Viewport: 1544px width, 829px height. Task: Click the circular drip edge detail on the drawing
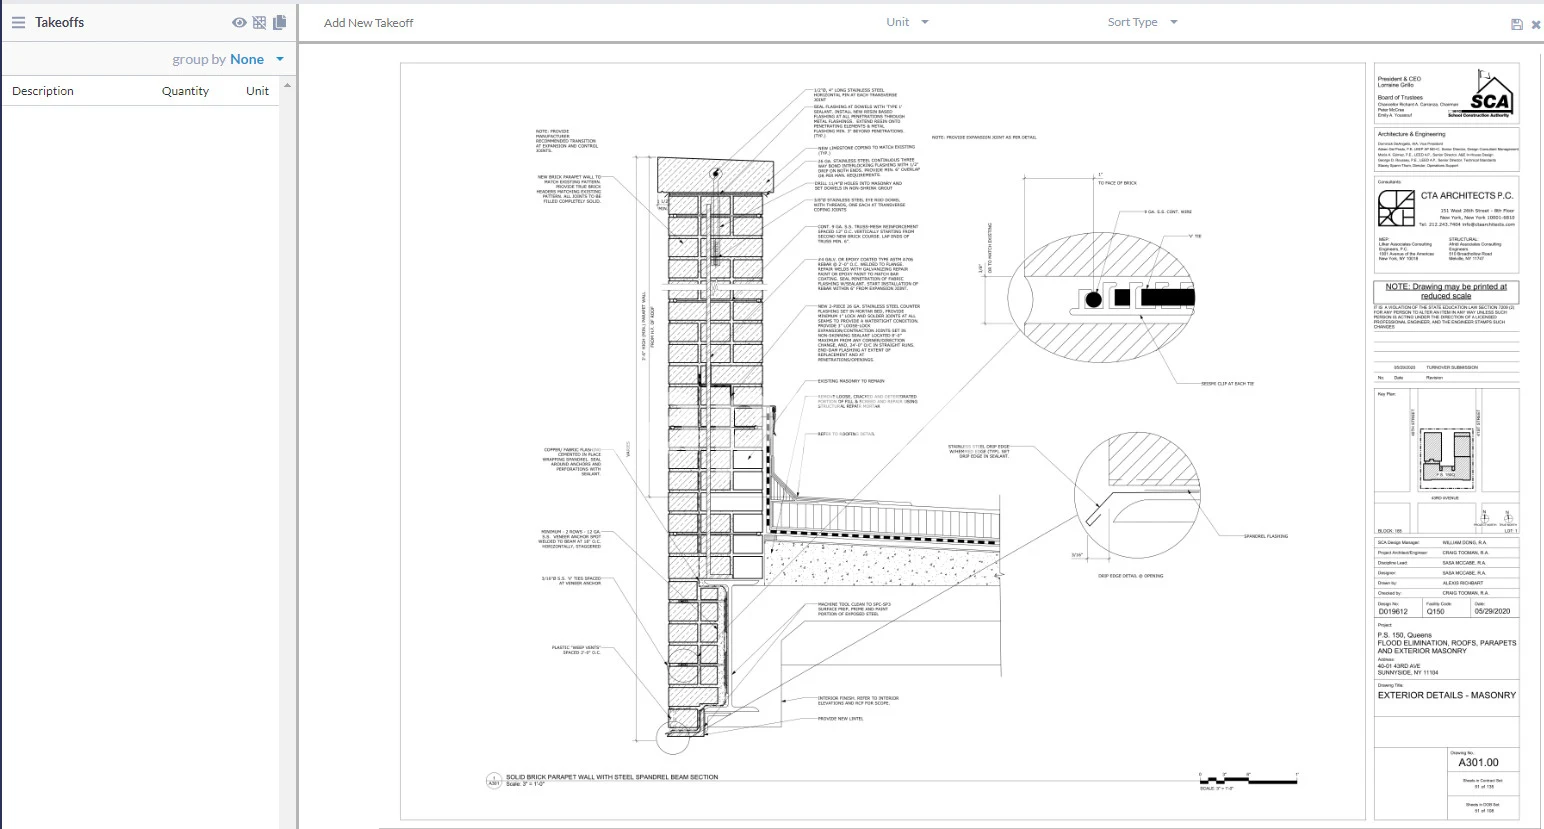[1137, 497]
